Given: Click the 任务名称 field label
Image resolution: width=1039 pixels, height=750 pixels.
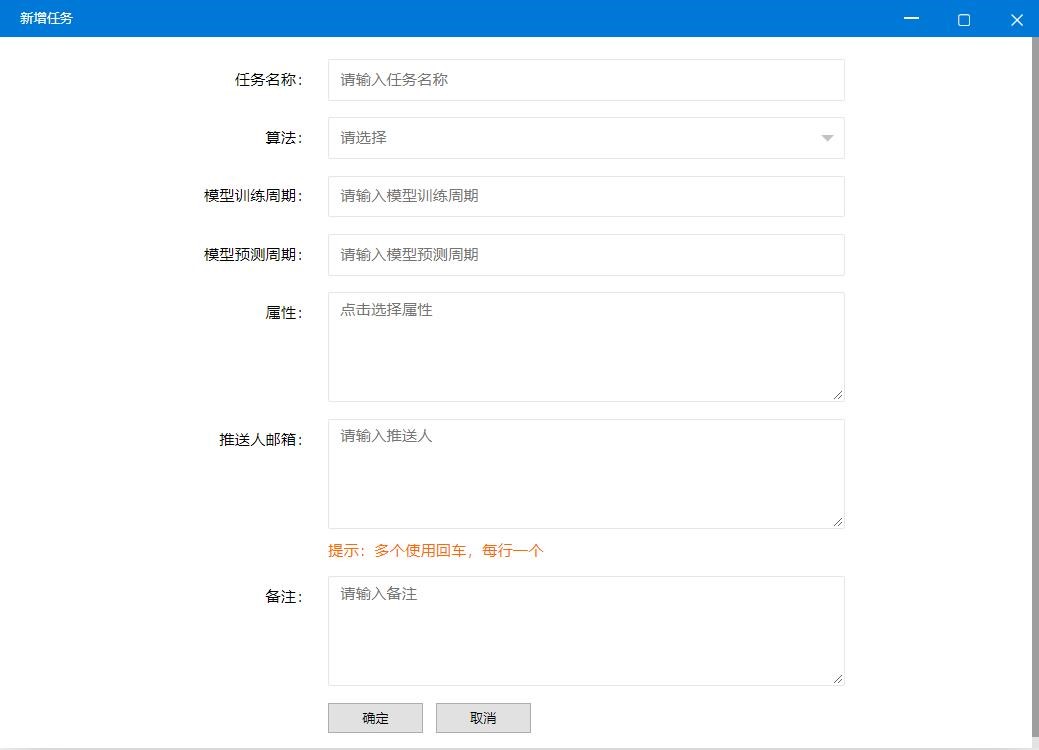Looking at the screenshot, I should (x=268, y=80).
